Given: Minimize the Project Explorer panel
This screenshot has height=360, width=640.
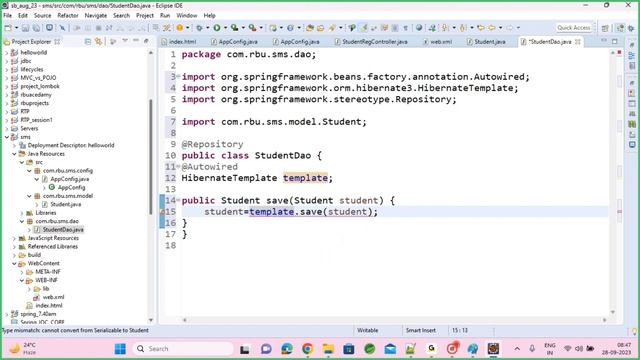Looking at the screenshot, I should (x=136, y=41).
